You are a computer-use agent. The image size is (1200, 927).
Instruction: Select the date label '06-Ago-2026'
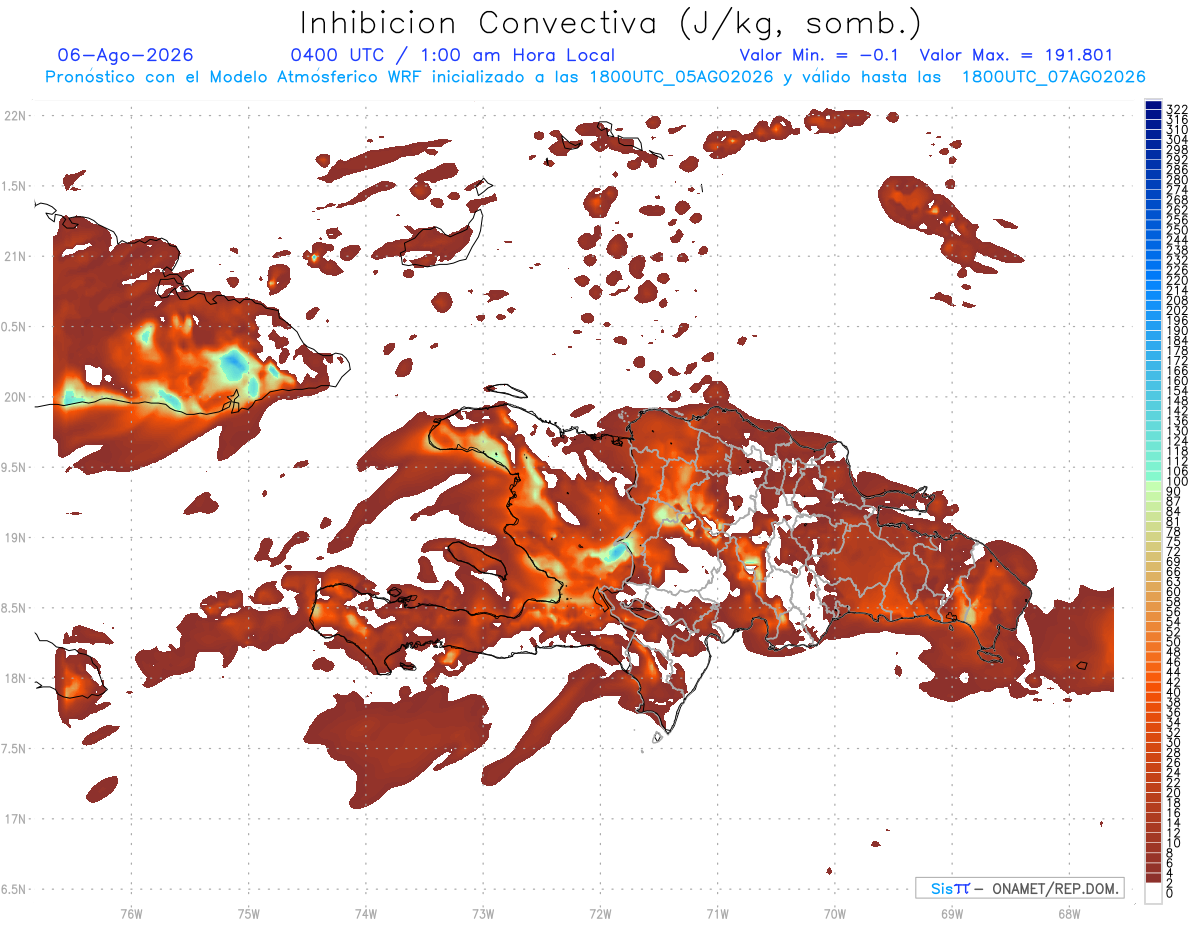point(125,56)
